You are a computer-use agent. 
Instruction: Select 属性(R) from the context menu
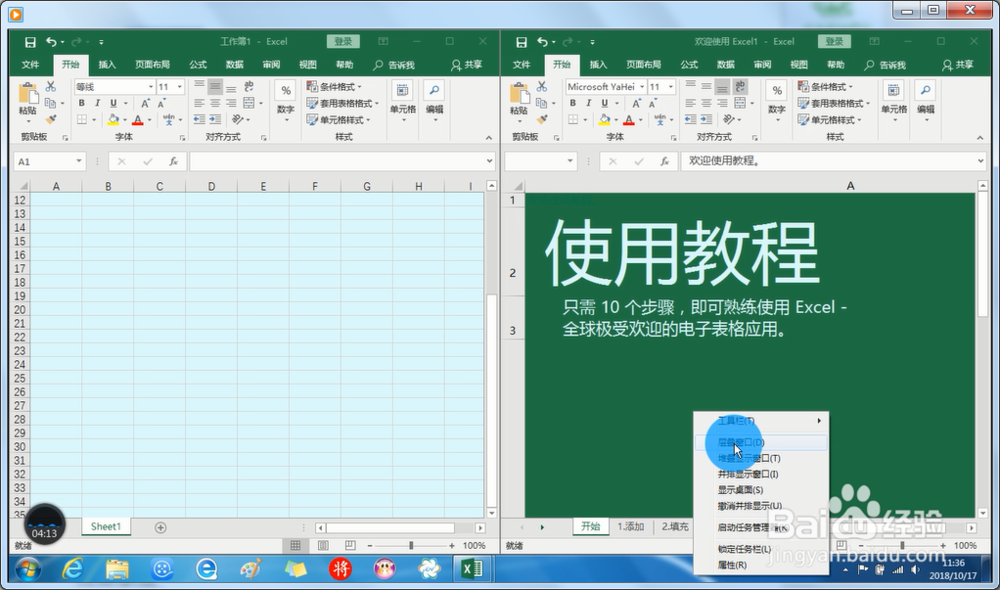tap(761, 565)
